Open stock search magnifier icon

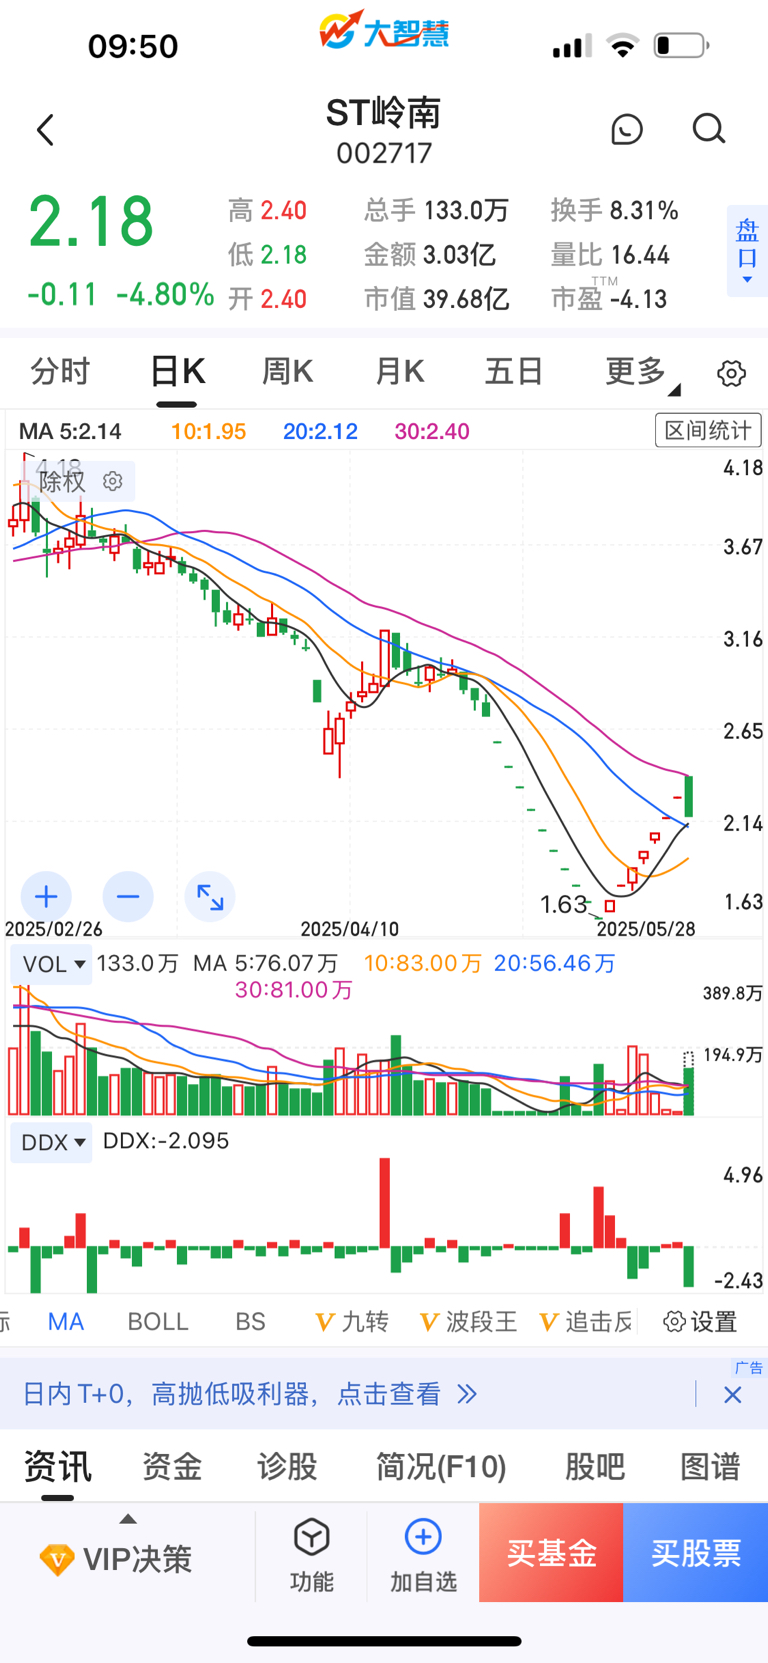709,129
